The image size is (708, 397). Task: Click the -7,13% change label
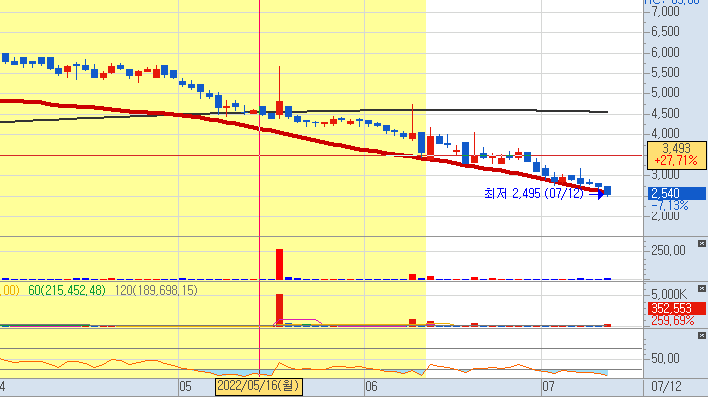[x=670, y=206]
